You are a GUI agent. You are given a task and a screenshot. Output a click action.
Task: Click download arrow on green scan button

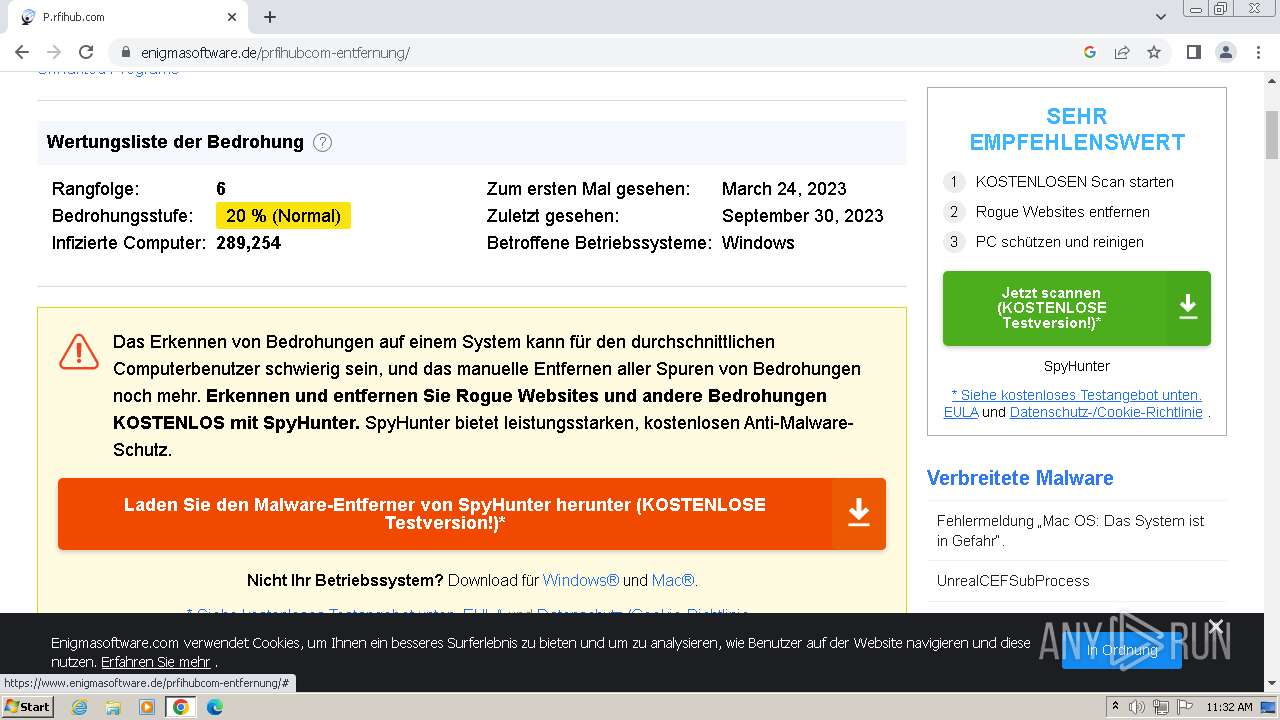coord(1188,308)
